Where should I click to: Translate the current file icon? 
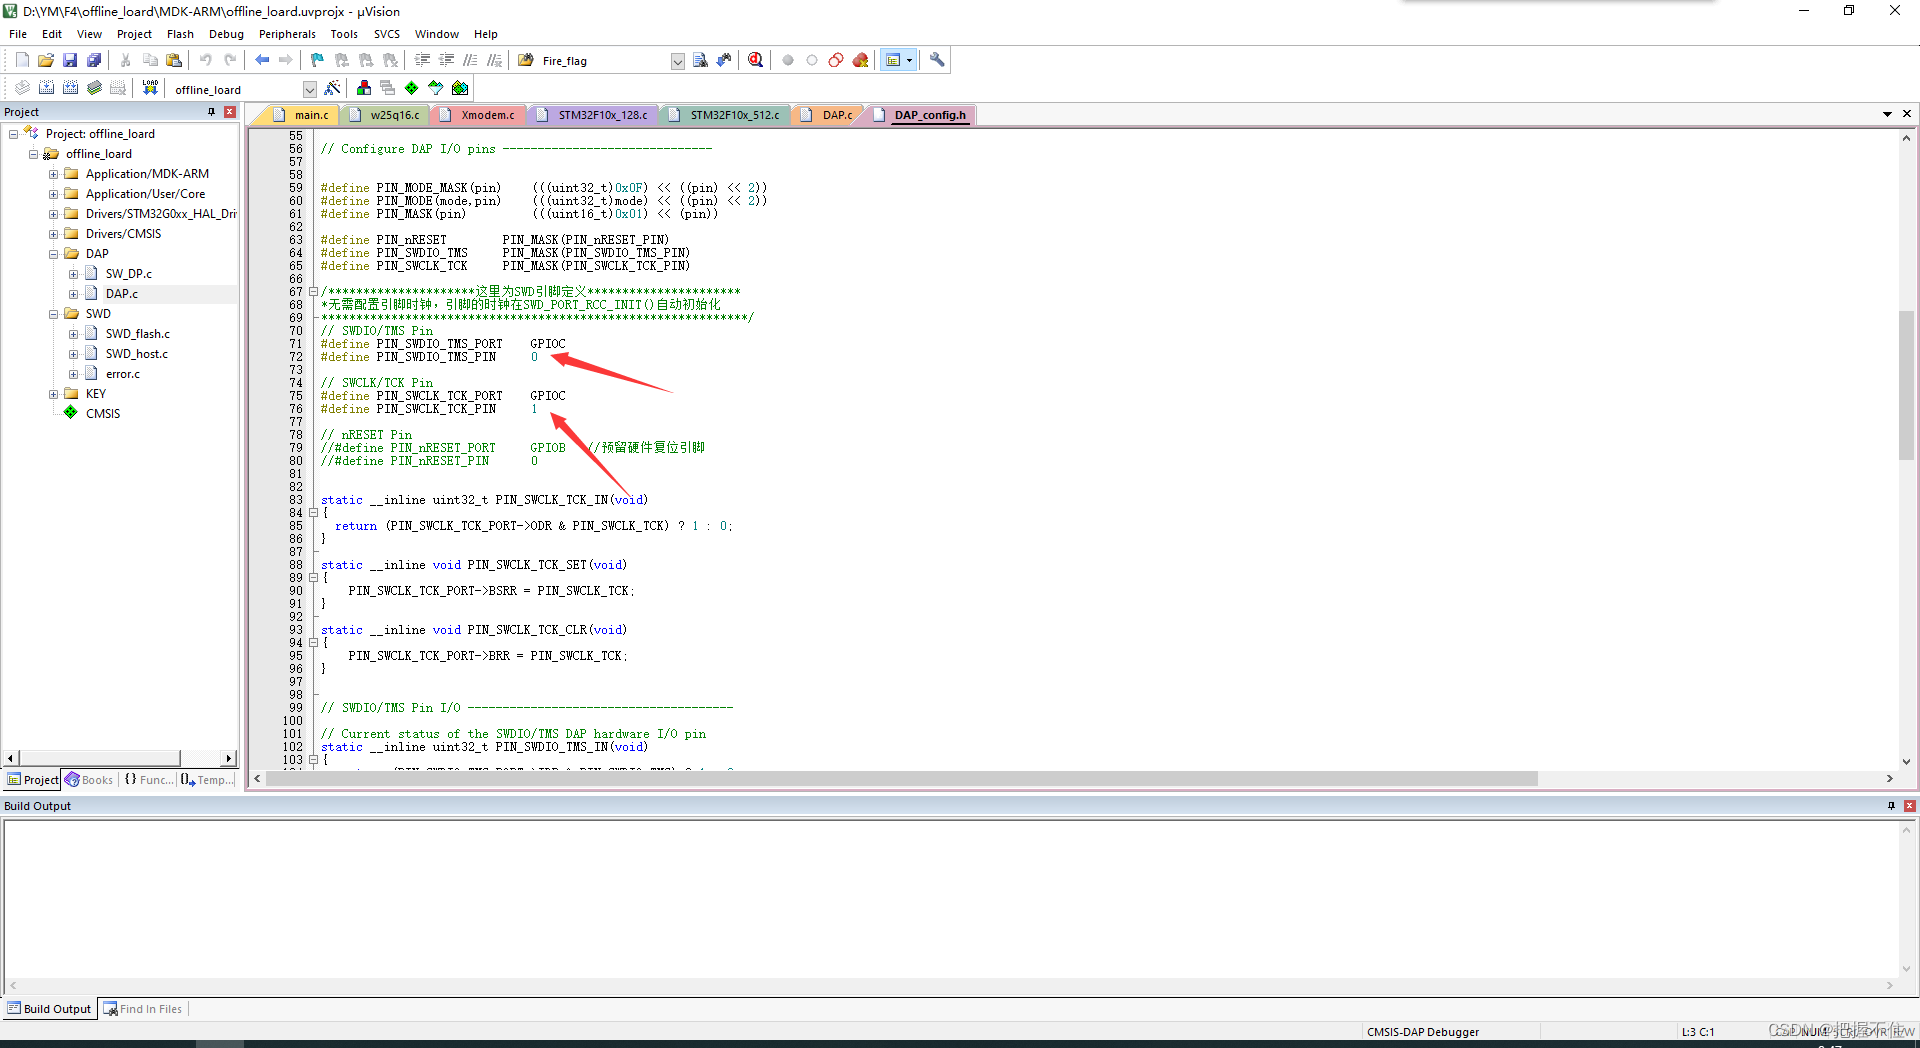22,88
